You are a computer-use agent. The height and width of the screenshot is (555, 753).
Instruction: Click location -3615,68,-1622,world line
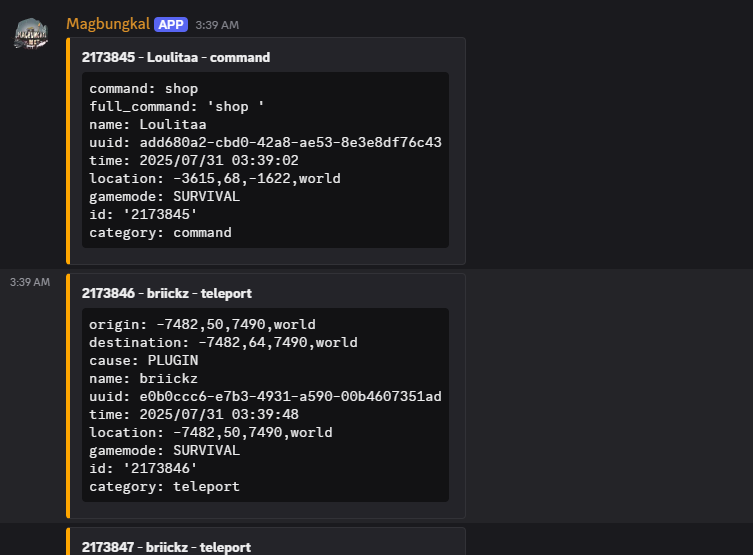[214, 179]
